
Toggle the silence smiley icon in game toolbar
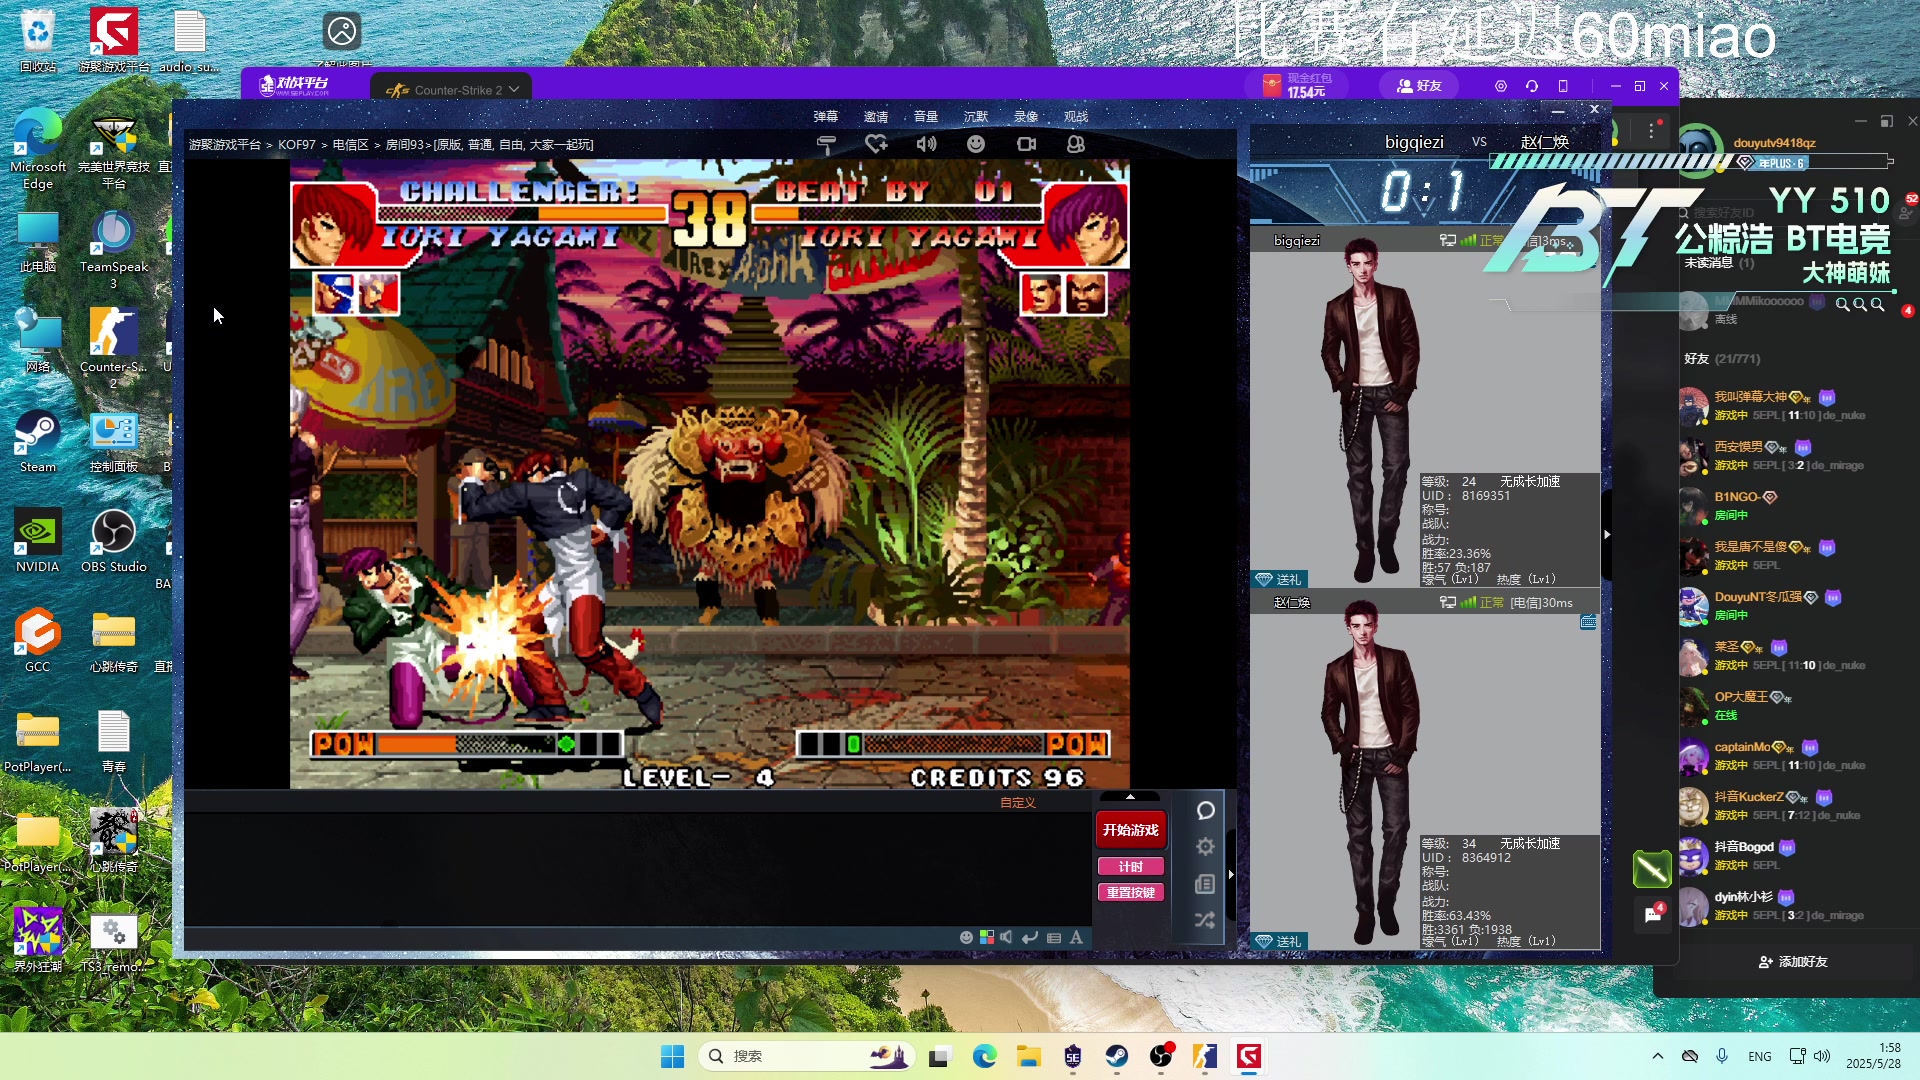click(976, 144)
